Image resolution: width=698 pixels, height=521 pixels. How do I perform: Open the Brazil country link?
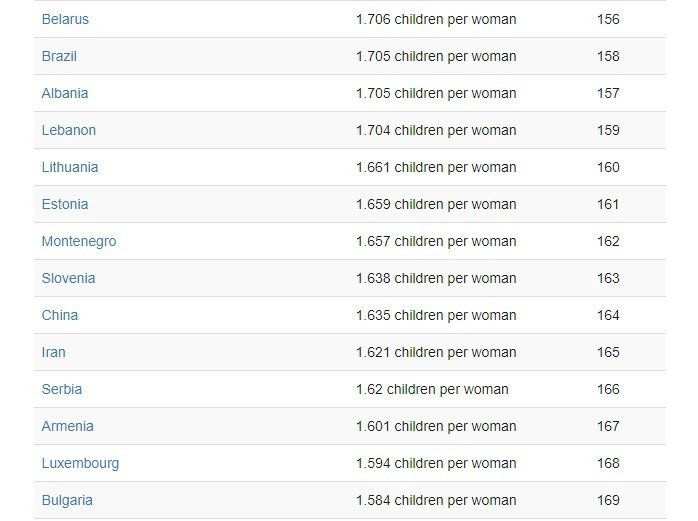[x=59, y=56]
